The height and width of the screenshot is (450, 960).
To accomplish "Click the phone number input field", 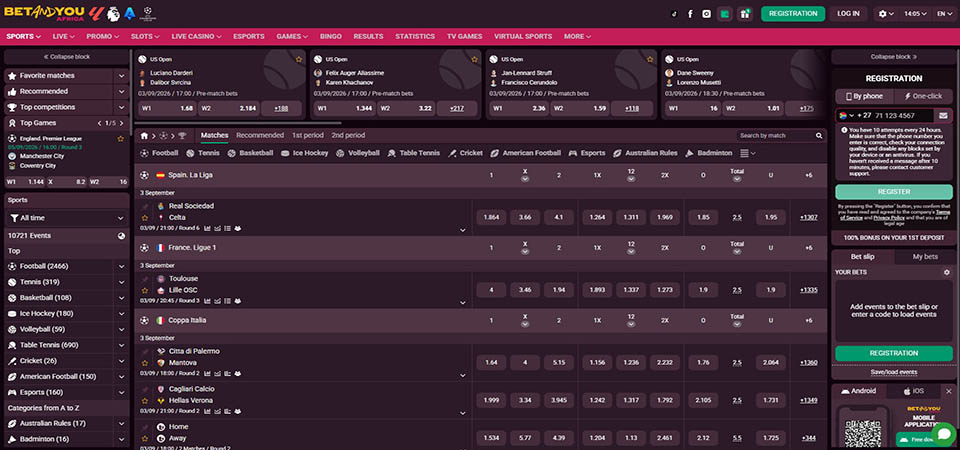I will pos(903,115).
